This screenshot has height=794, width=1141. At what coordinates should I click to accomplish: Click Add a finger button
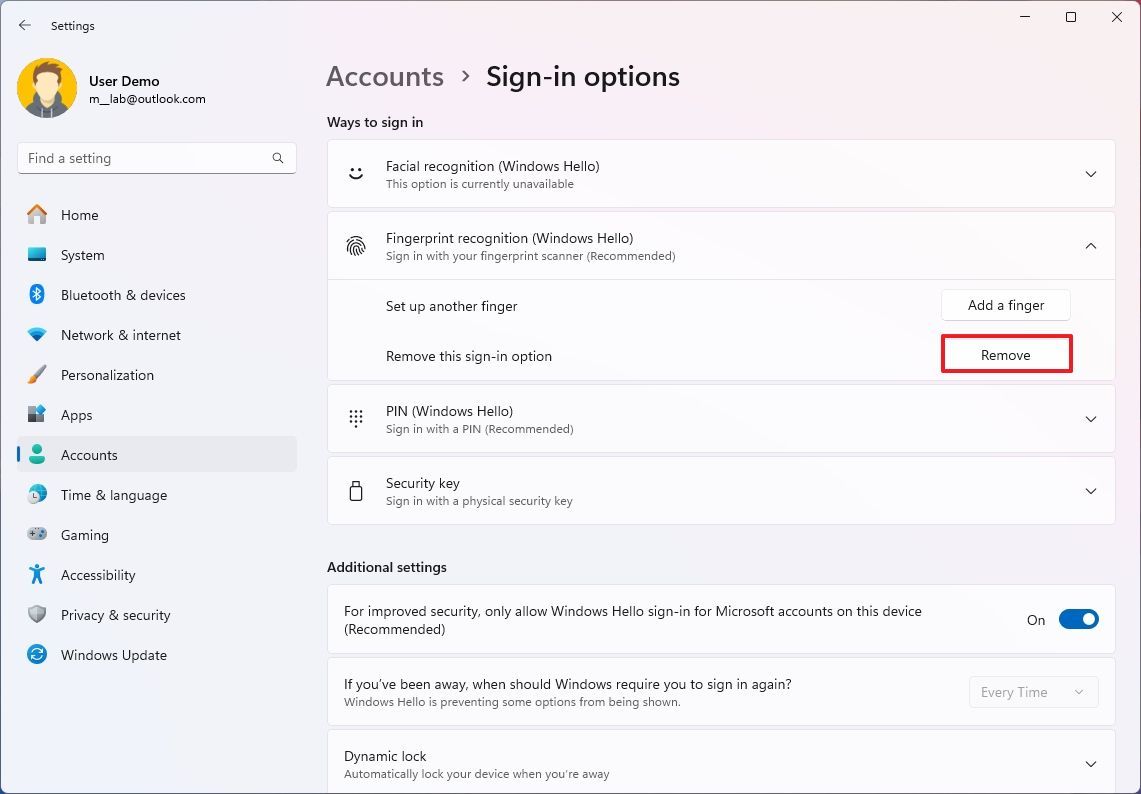[1005, 305]
